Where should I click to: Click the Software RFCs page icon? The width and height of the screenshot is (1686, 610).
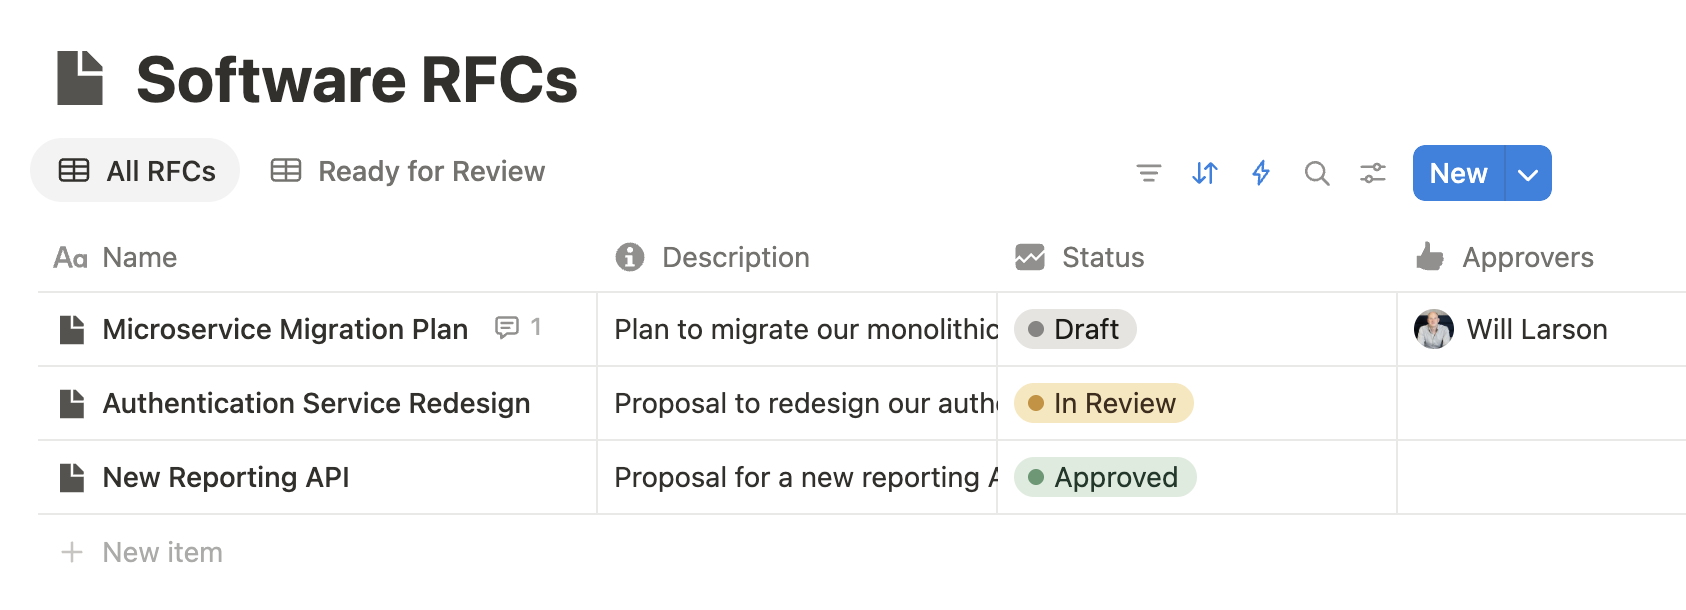(x=80, y=78)
